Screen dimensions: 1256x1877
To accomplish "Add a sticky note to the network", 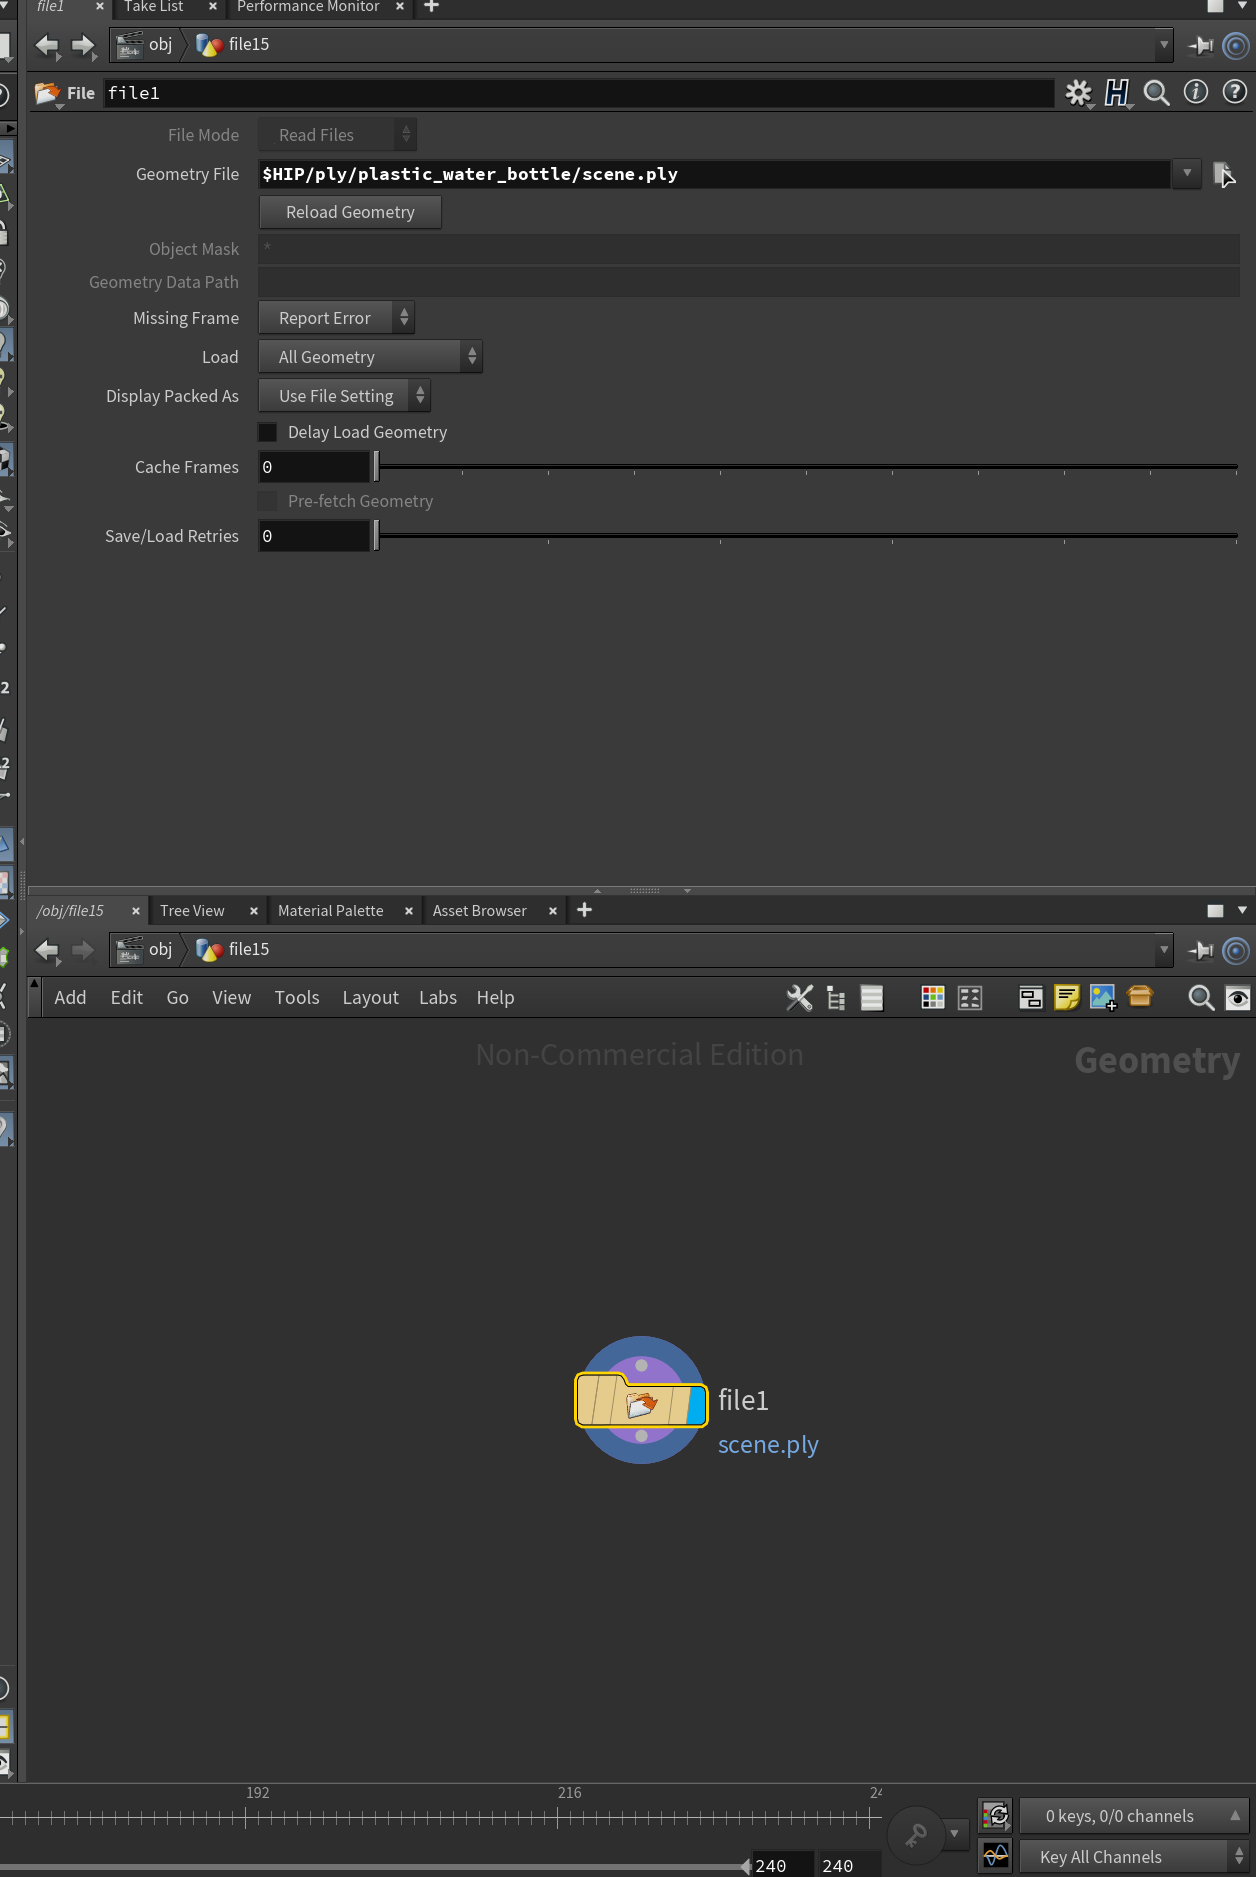I will [x=1067, y=998].
